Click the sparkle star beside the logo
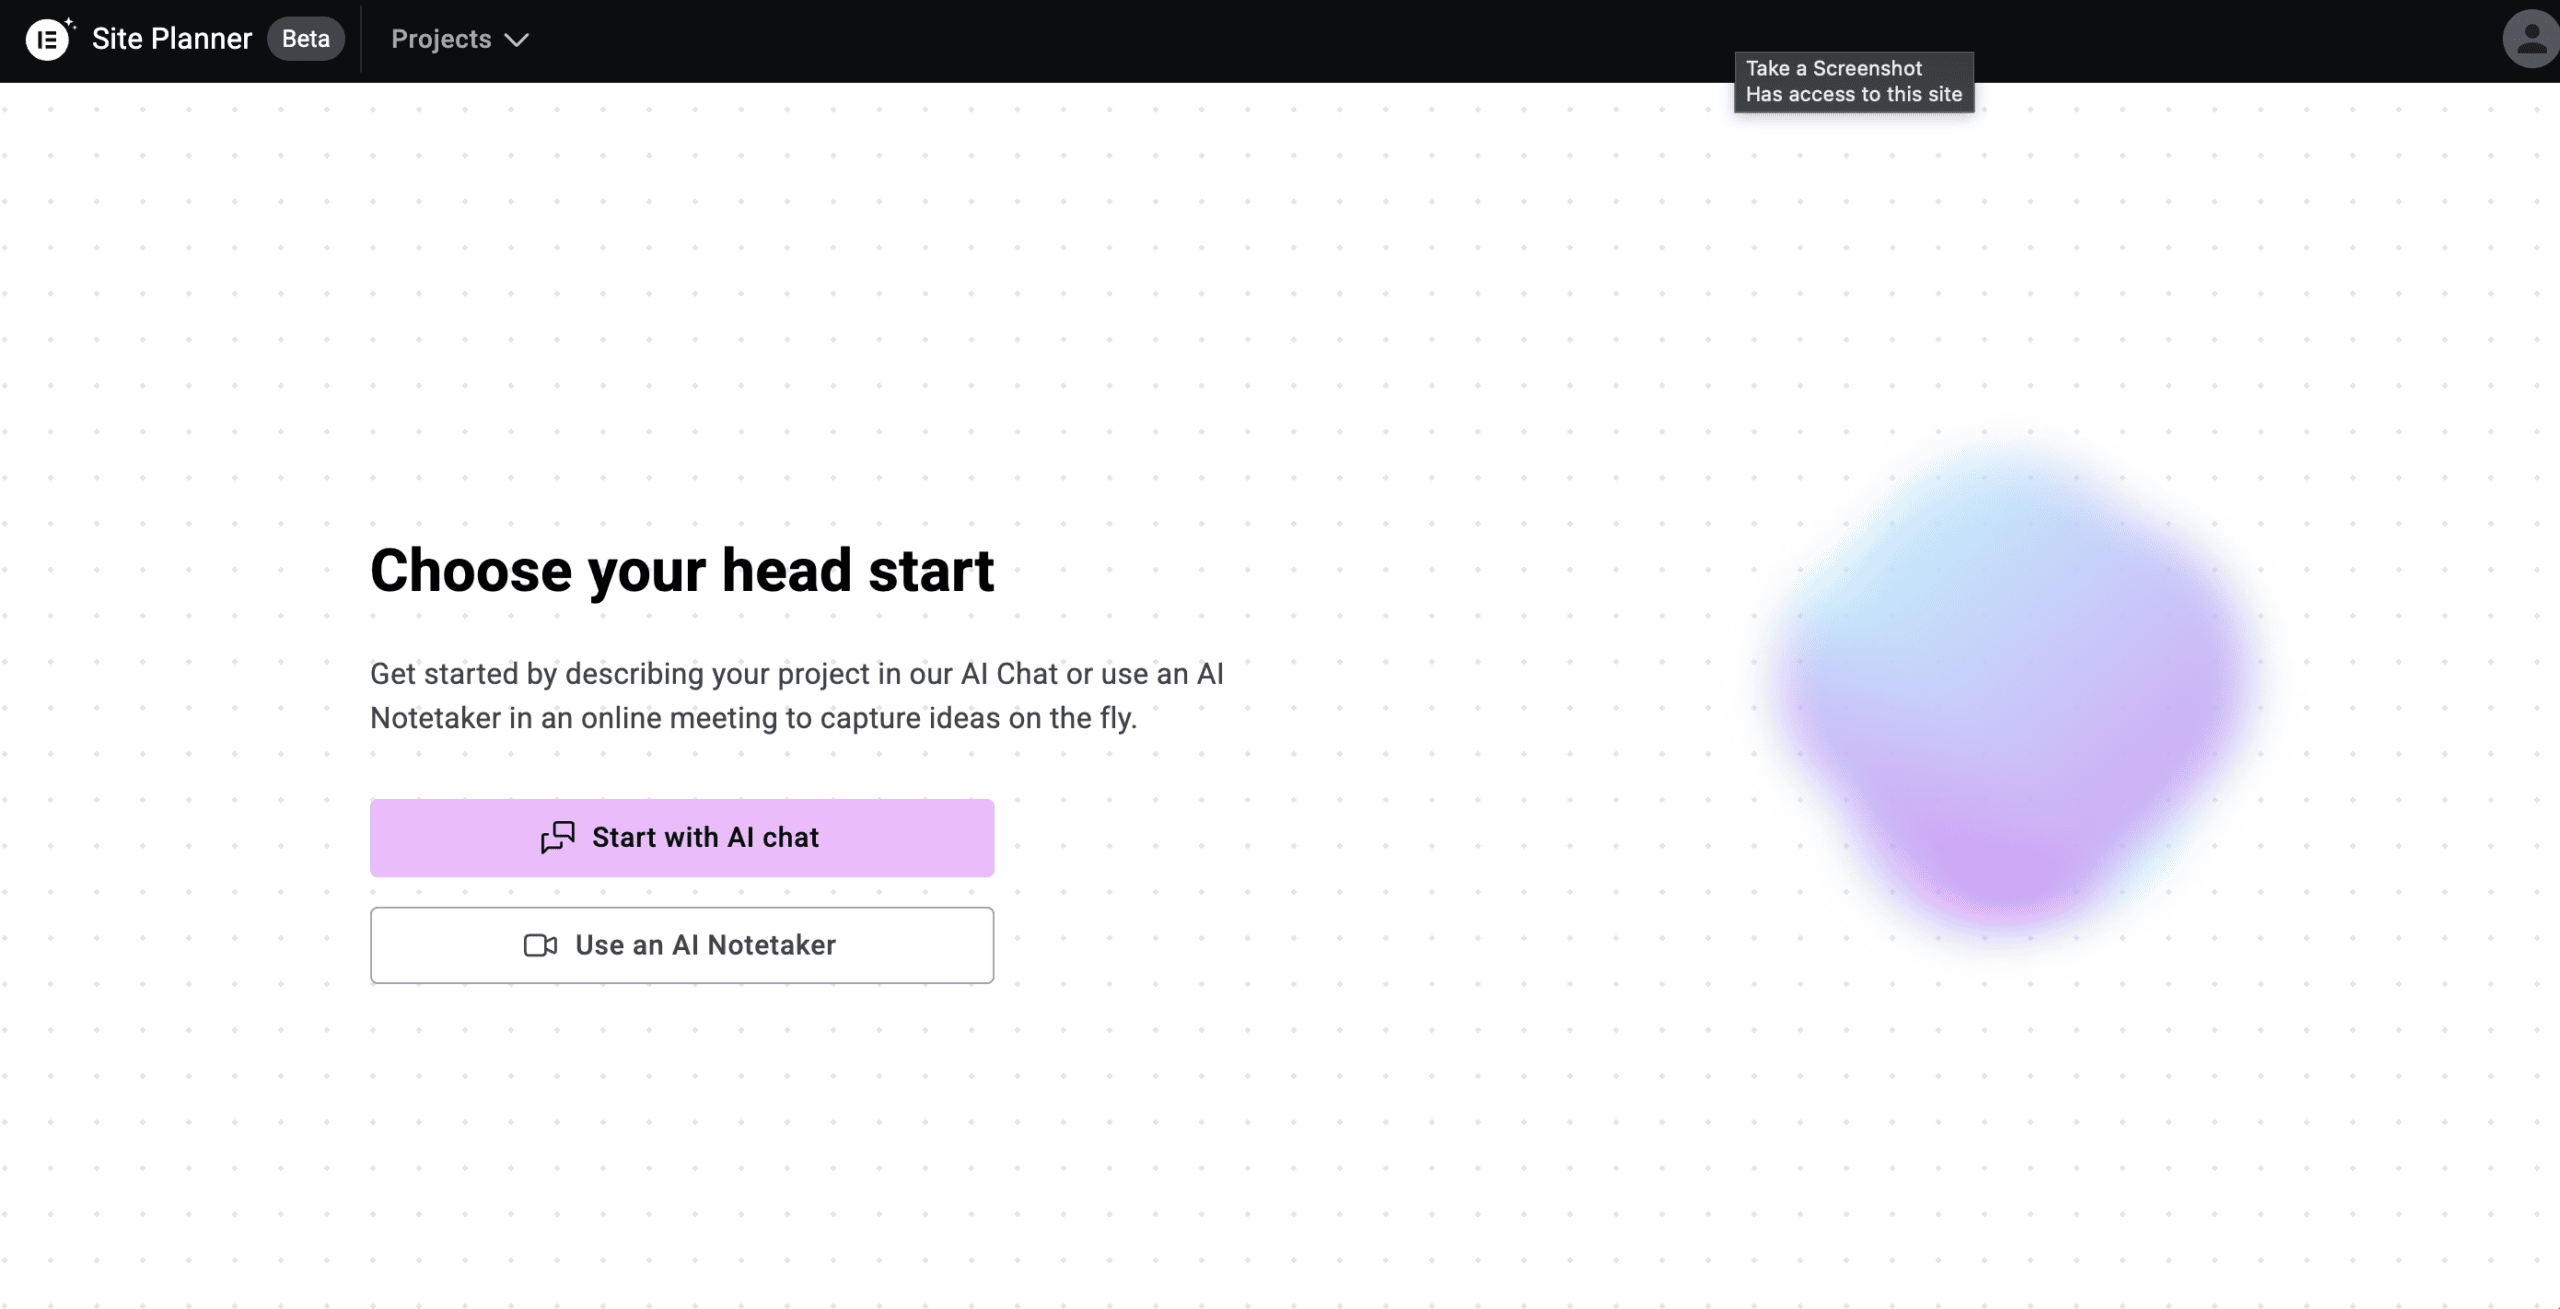The image size is (2560, 1309). point(70,23)
